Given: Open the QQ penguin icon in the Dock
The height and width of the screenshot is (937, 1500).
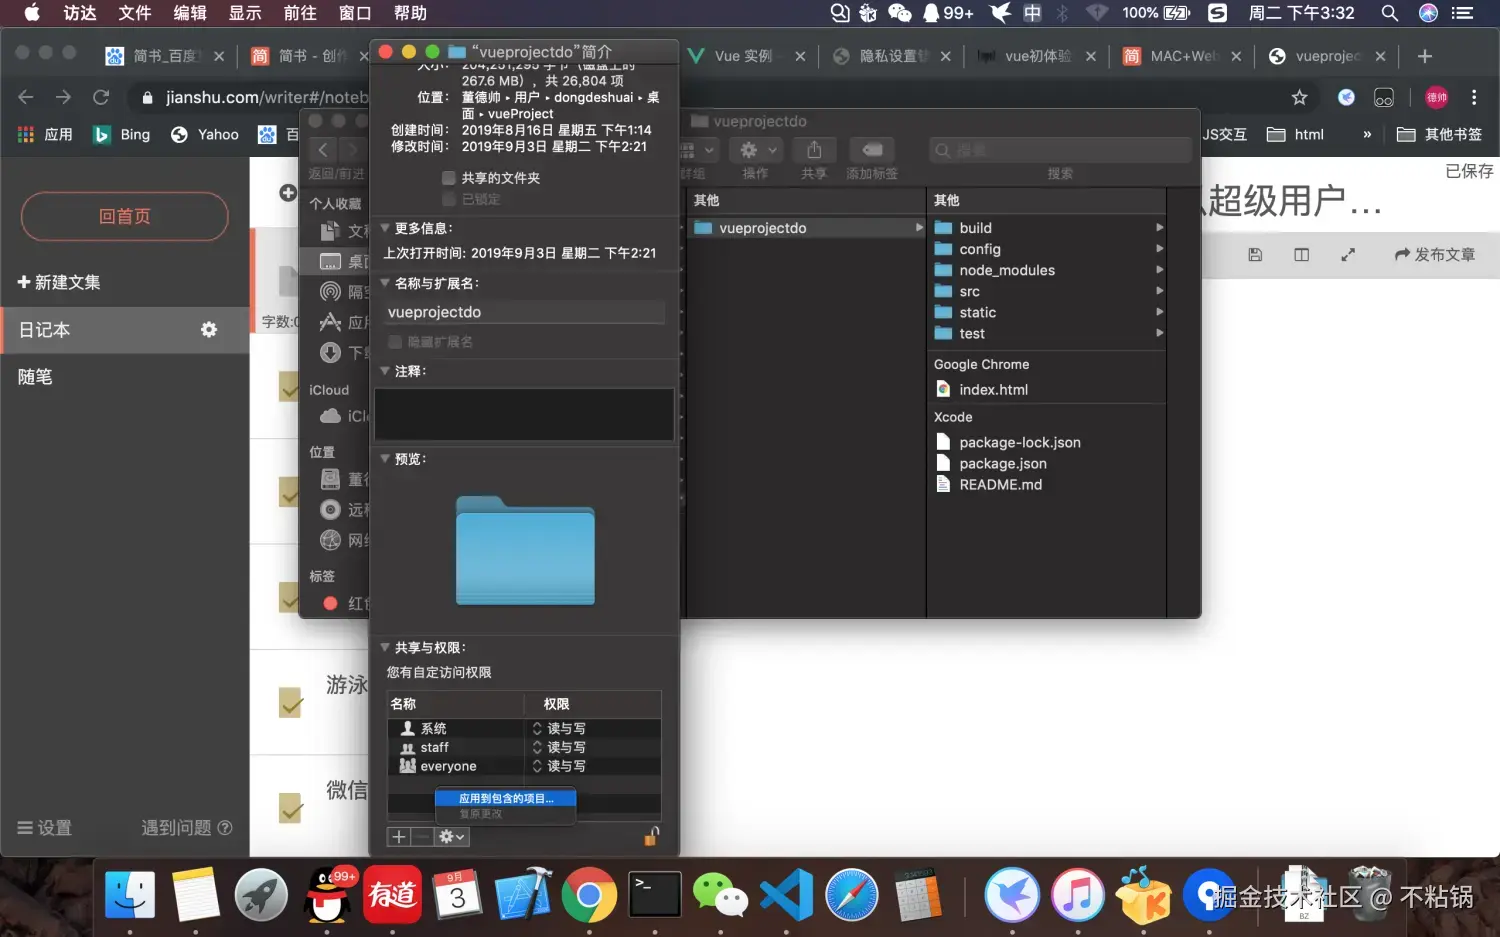Looking at the screenshot, I should point(327,895).
